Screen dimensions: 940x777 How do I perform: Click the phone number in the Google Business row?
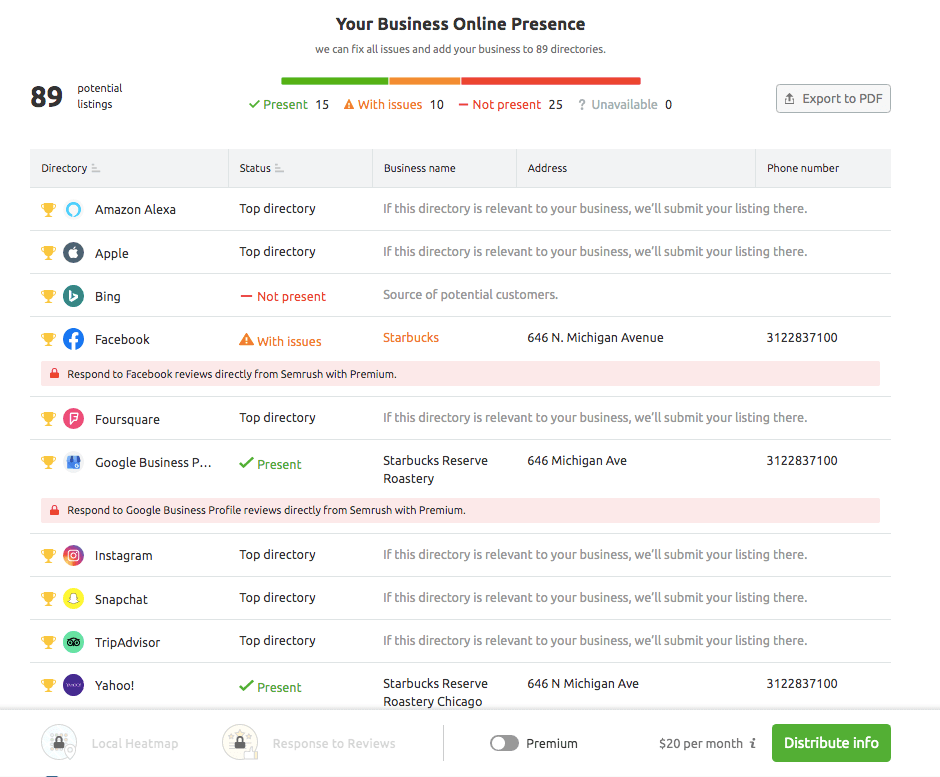coord(802,460)
